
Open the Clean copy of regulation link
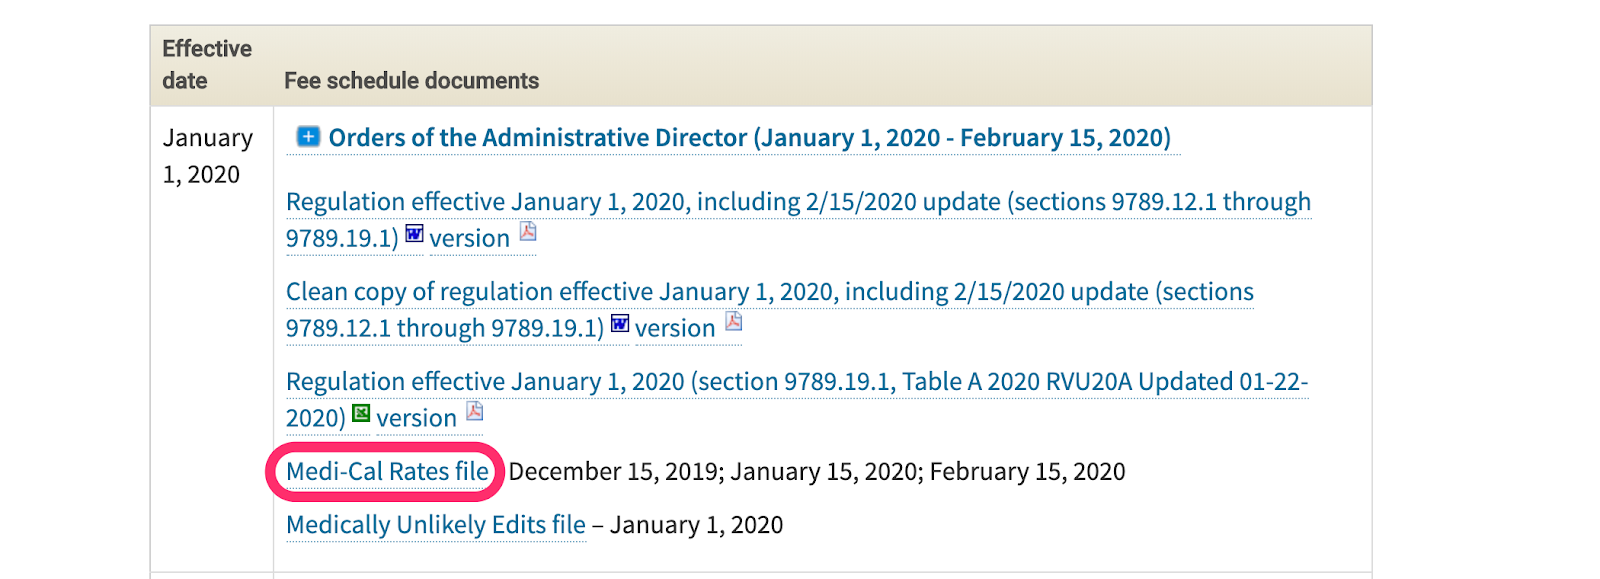click(x=770, y=309)
